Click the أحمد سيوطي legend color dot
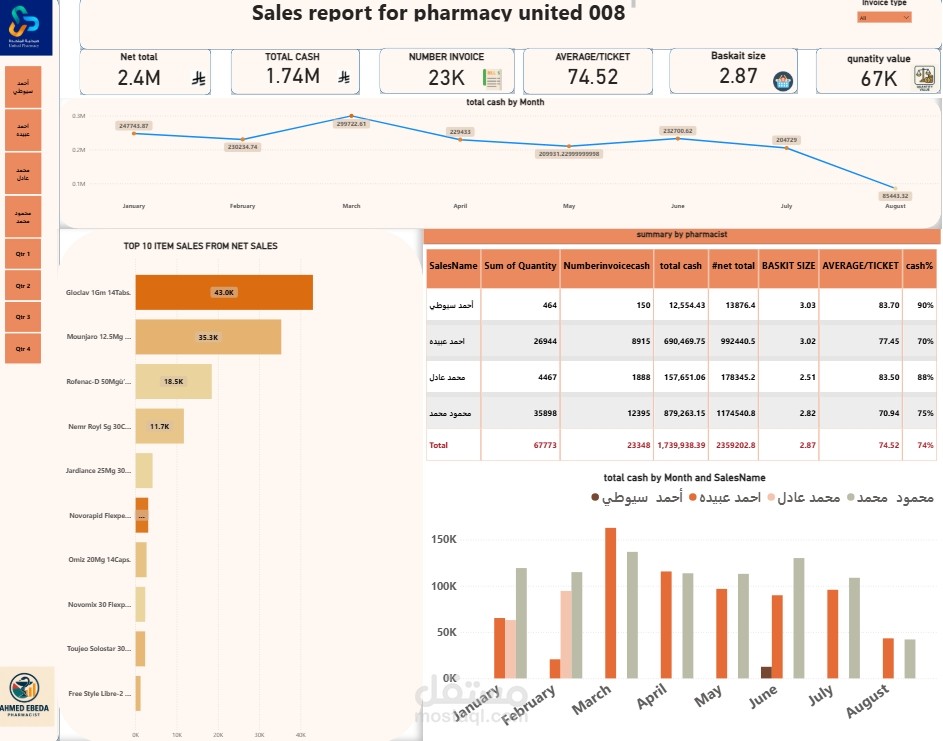Viewport: 943px width, 741px height. (595, 497)
